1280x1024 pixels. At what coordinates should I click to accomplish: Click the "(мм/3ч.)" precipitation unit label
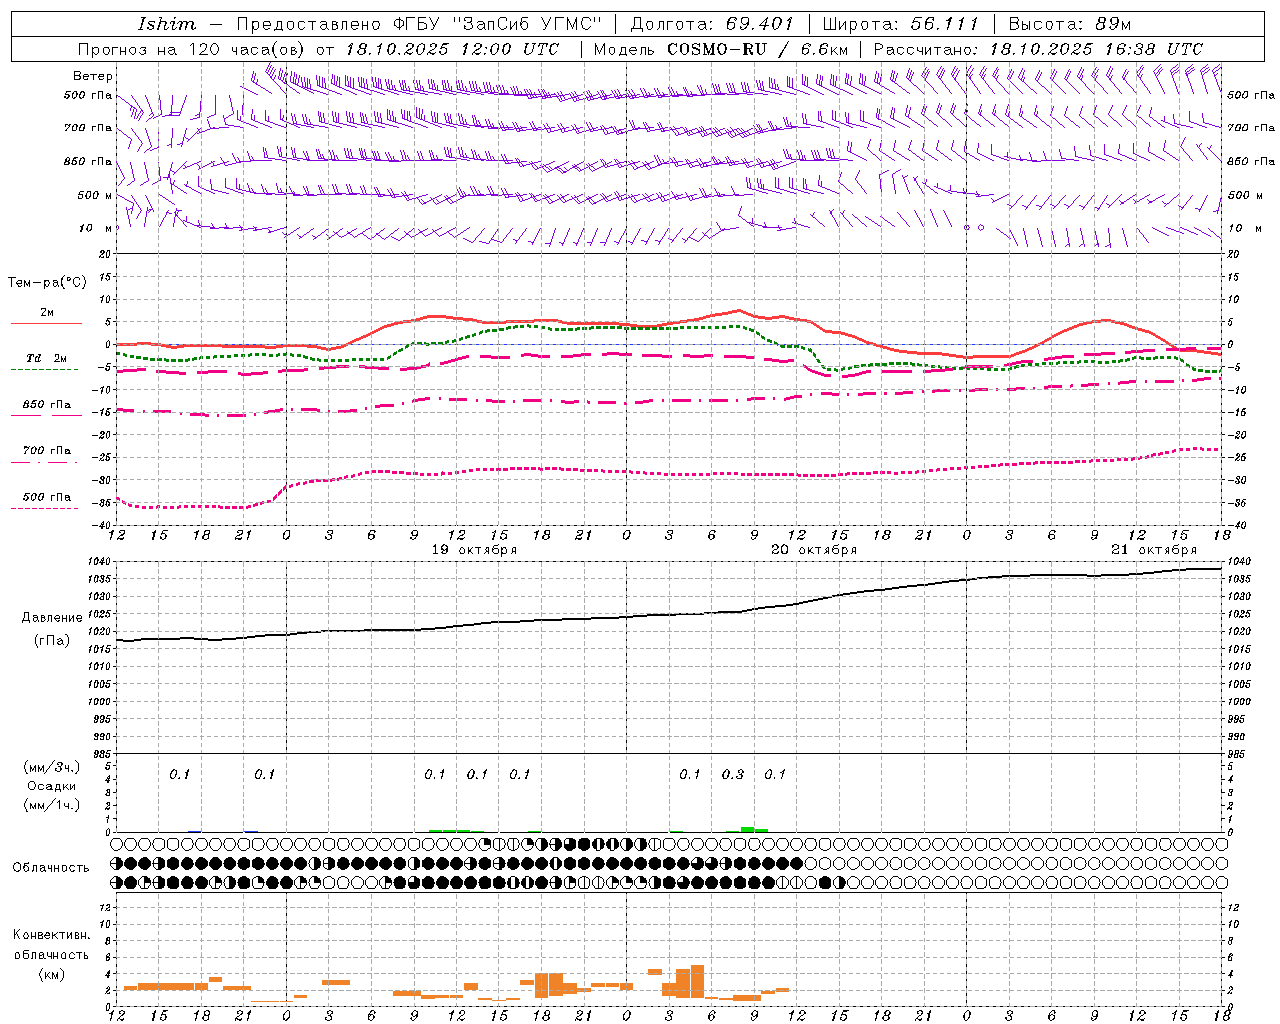coord(52,767)
